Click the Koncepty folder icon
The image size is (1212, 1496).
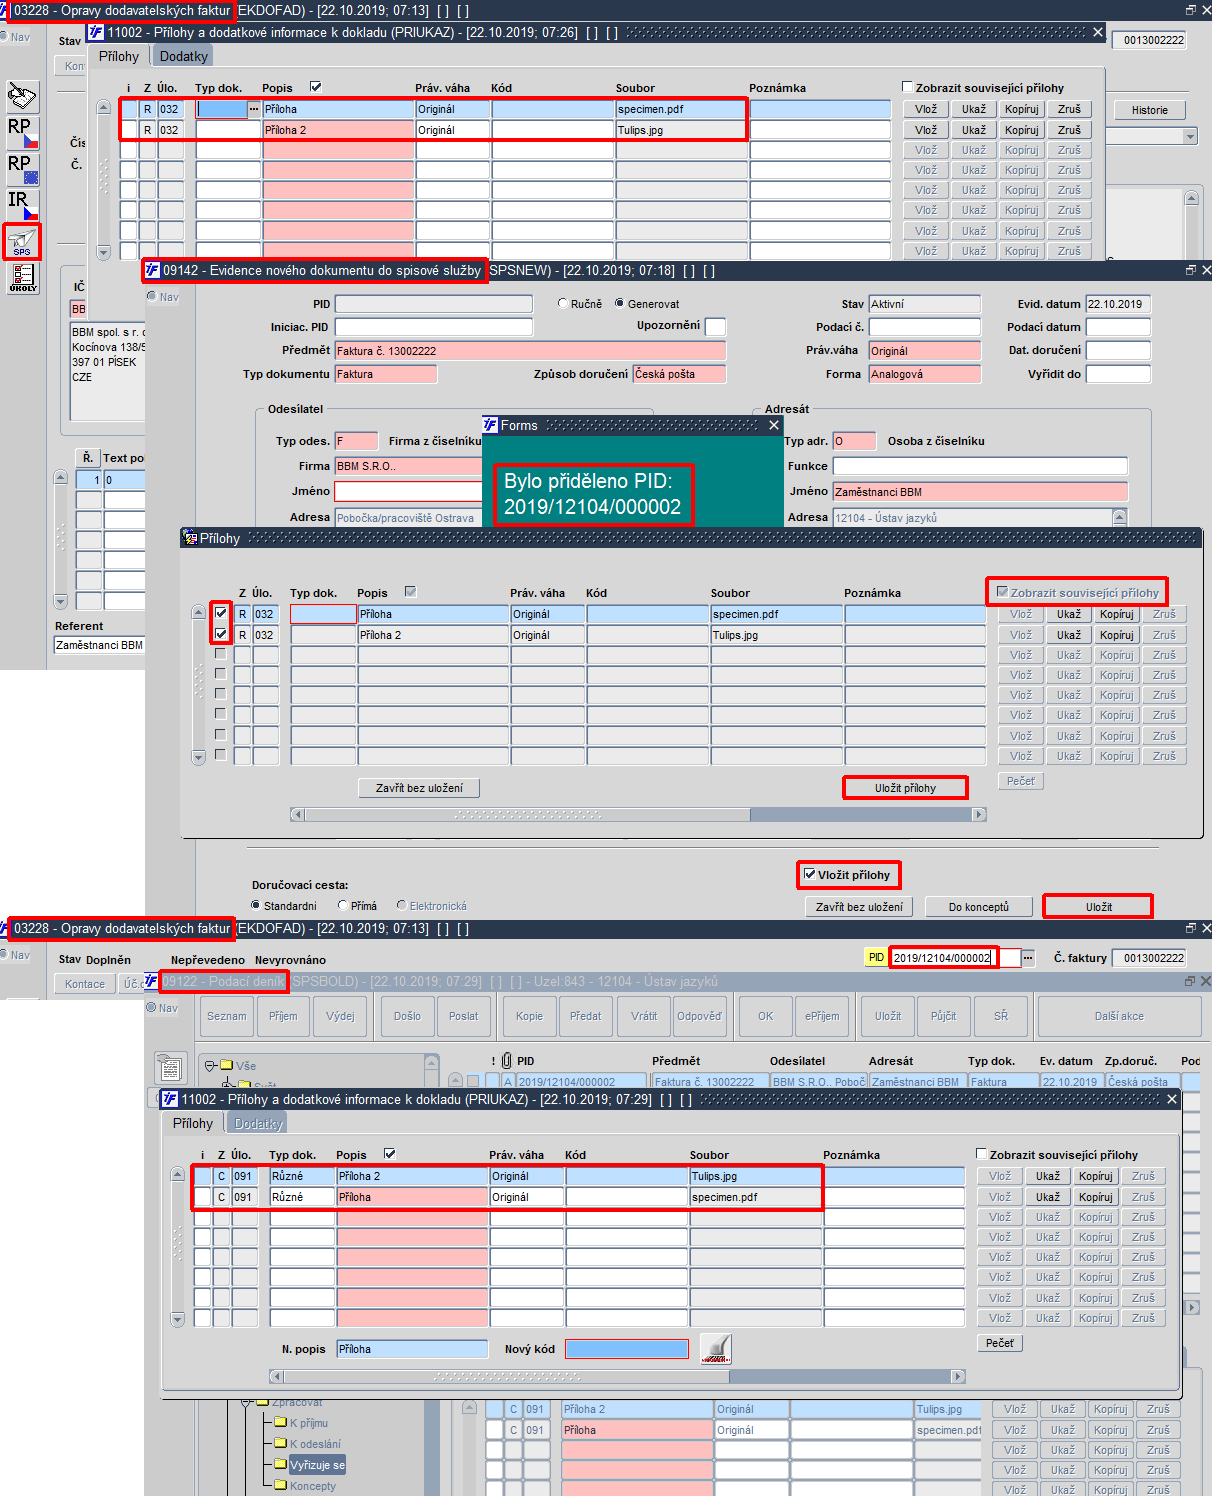click(281, 1485)
